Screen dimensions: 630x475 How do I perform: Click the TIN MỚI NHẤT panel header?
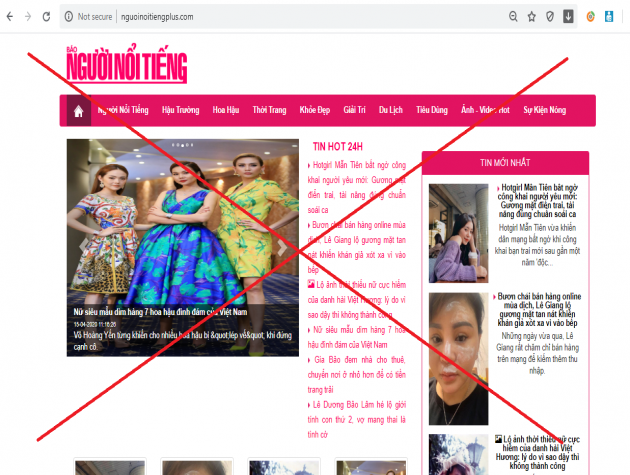[505, 163]
